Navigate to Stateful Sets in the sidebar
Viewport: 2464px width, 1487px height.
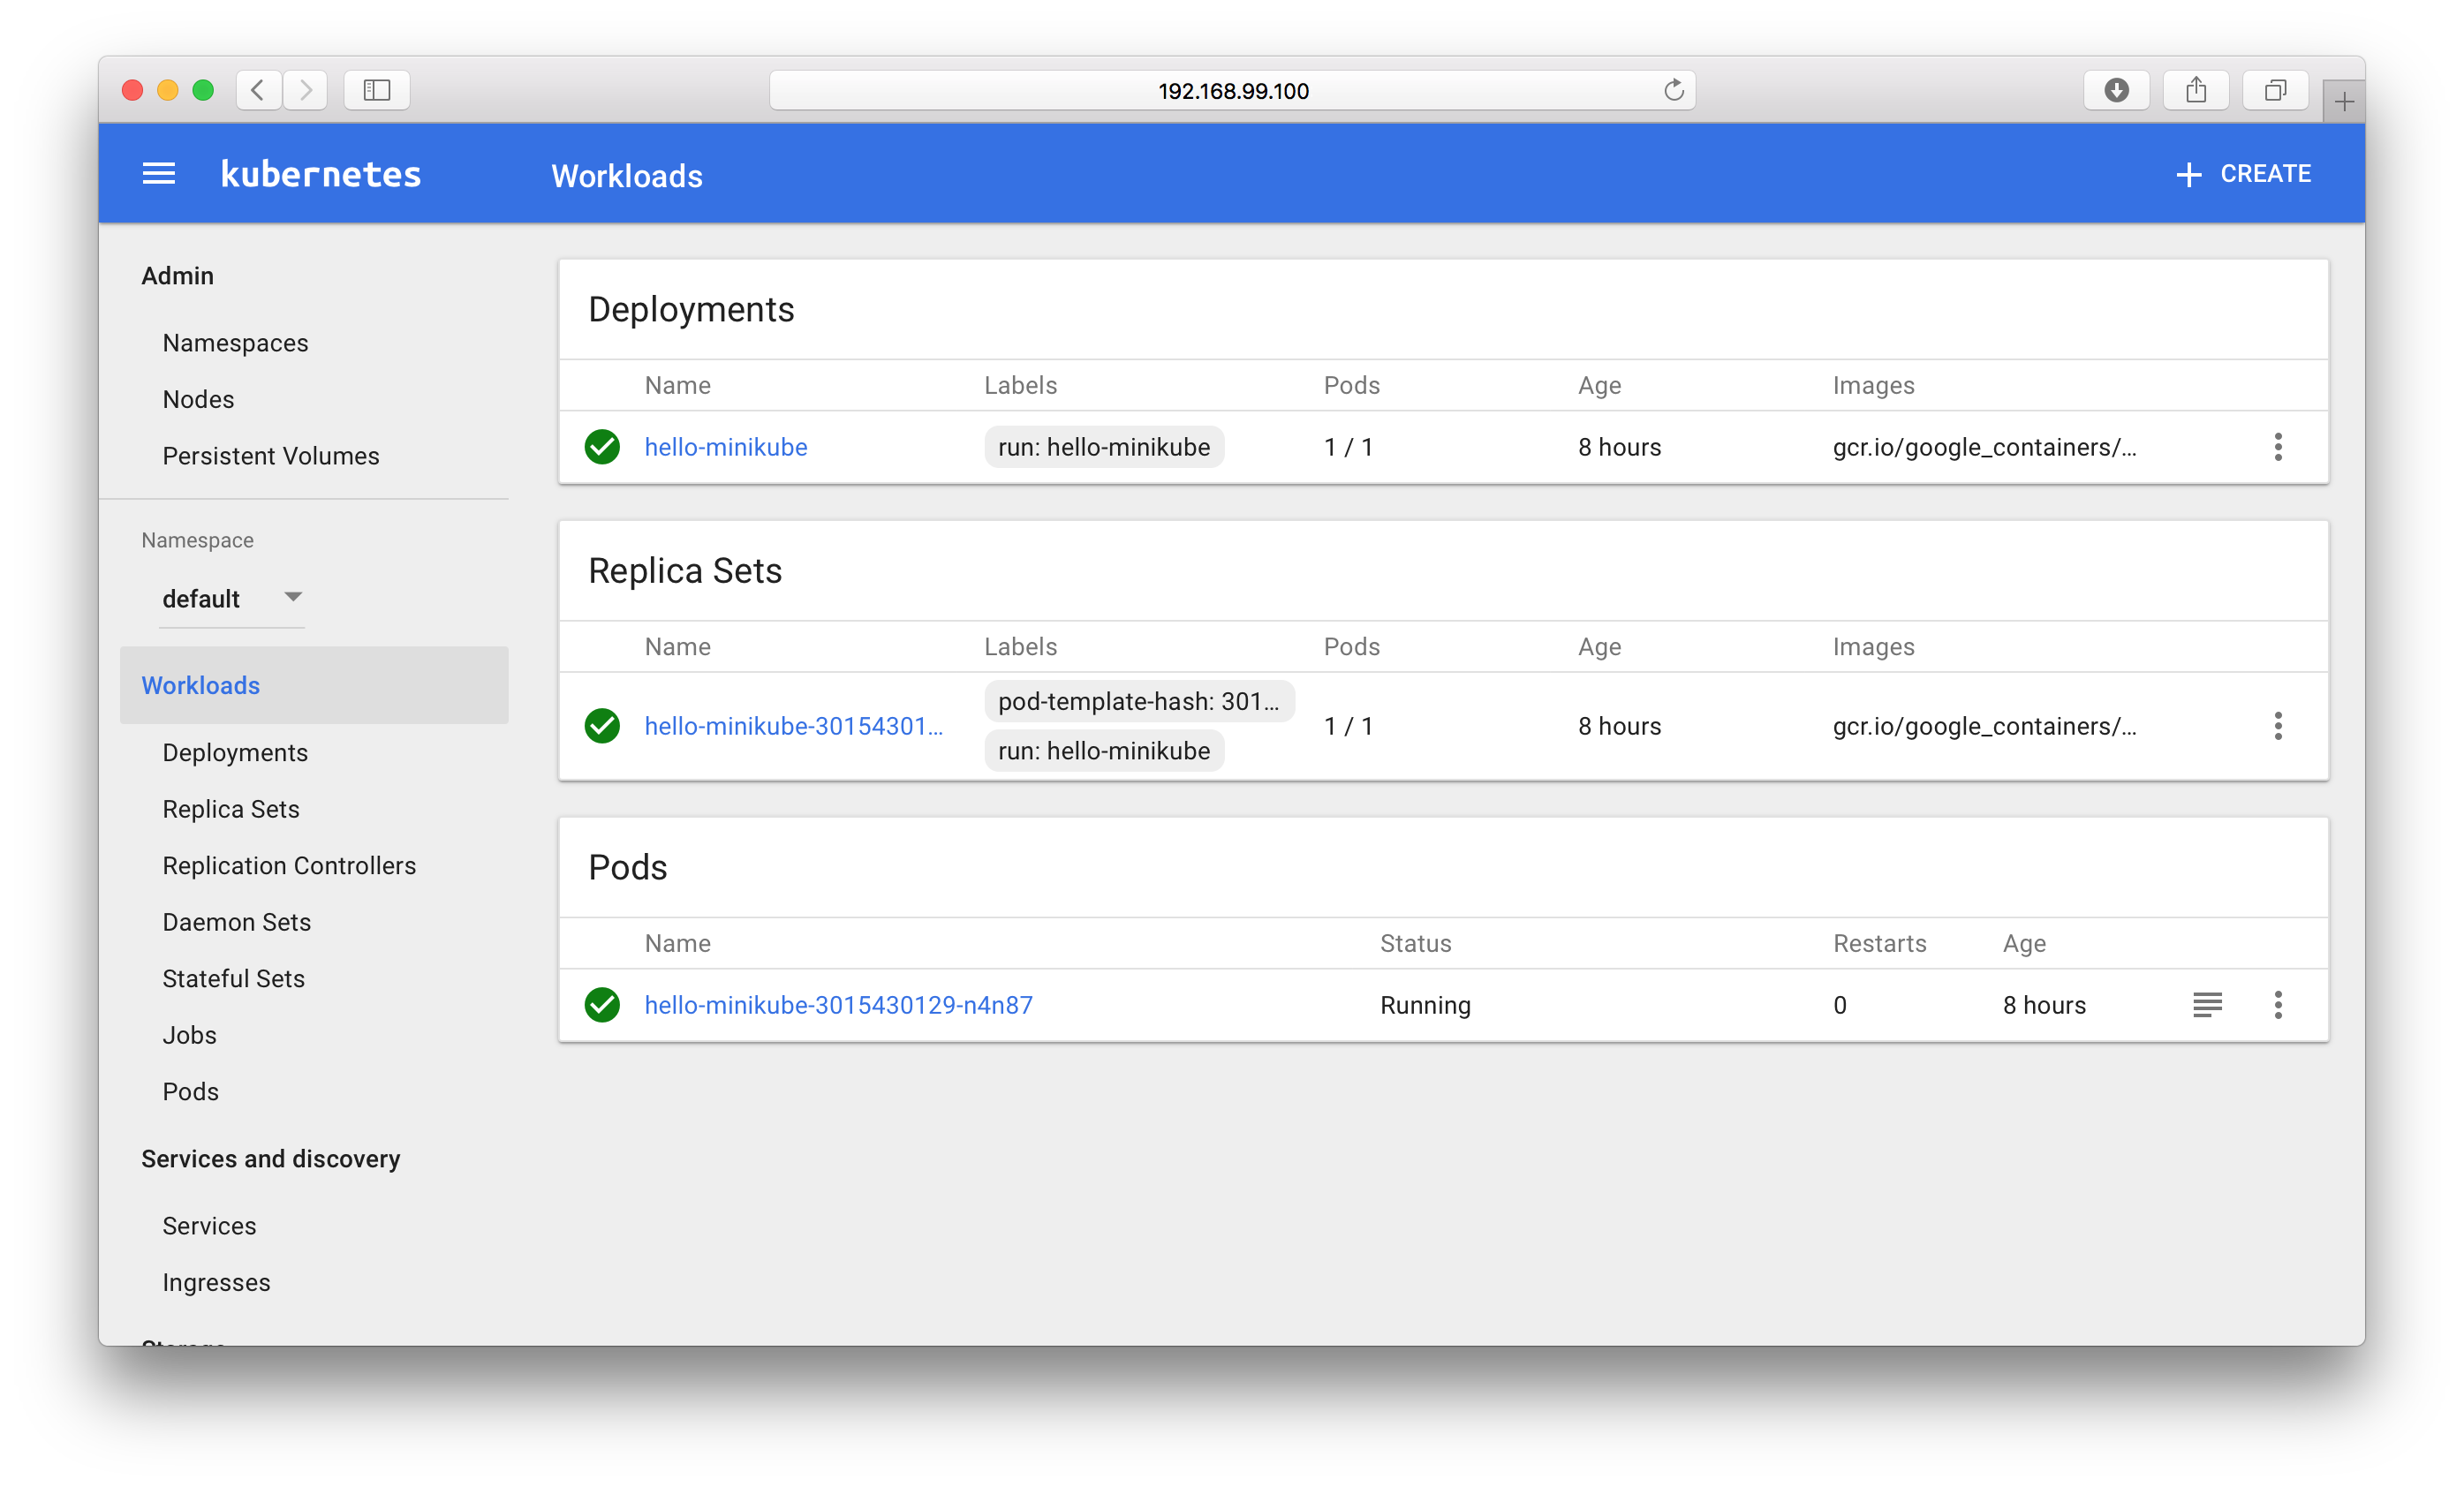click(x=233, y=978)
